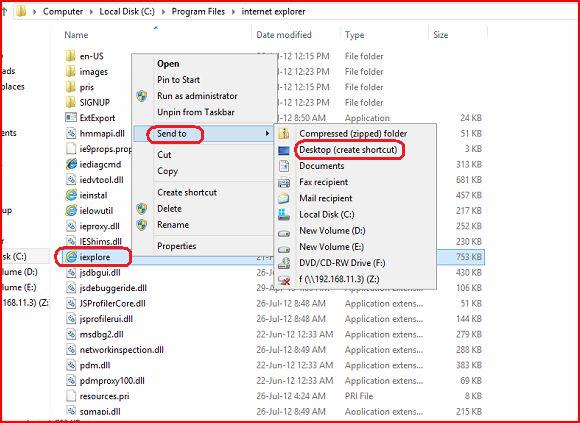Select the msdbg2.dll file name

pos(101,335)
